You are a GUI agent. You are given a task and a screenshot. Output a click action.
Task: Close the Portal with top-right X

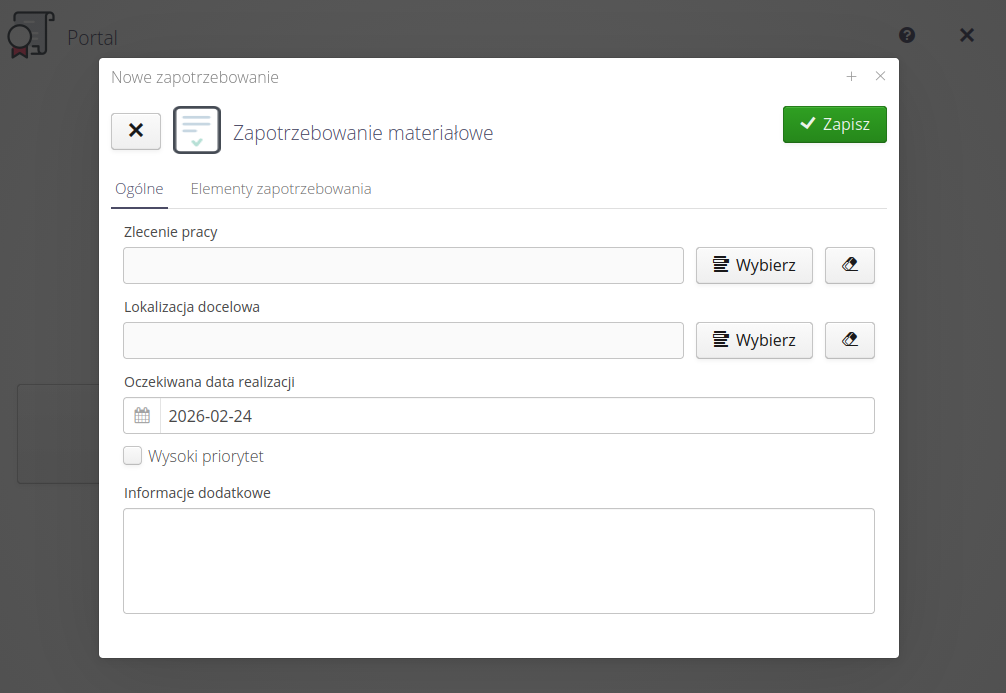967,35
